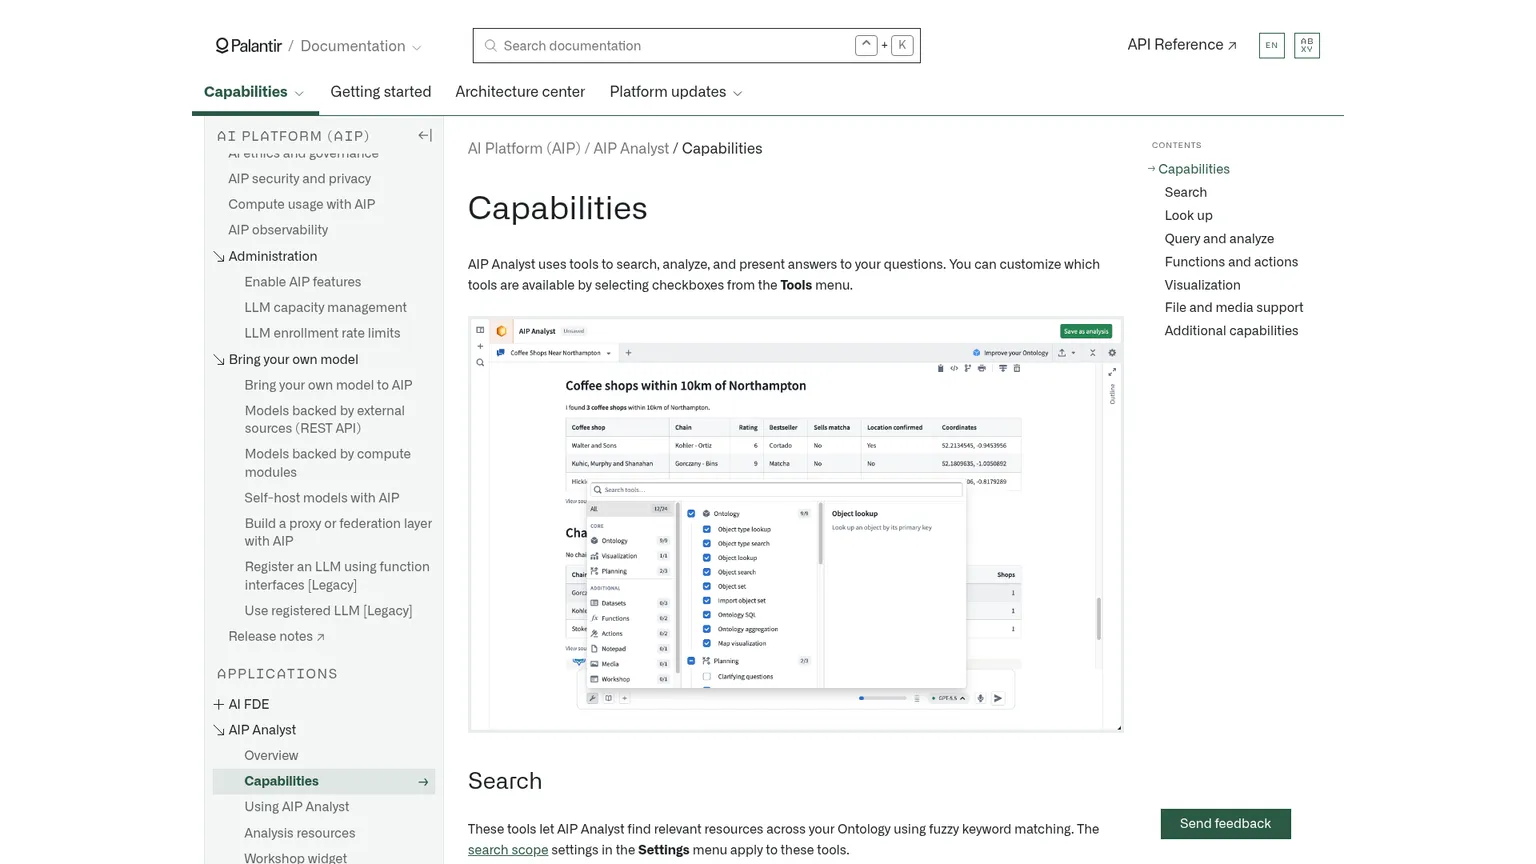Open the Documentation dropdown next to Palantir
Screen dimensions: 1536x864
pyautogui.click(x=361, y=46)
